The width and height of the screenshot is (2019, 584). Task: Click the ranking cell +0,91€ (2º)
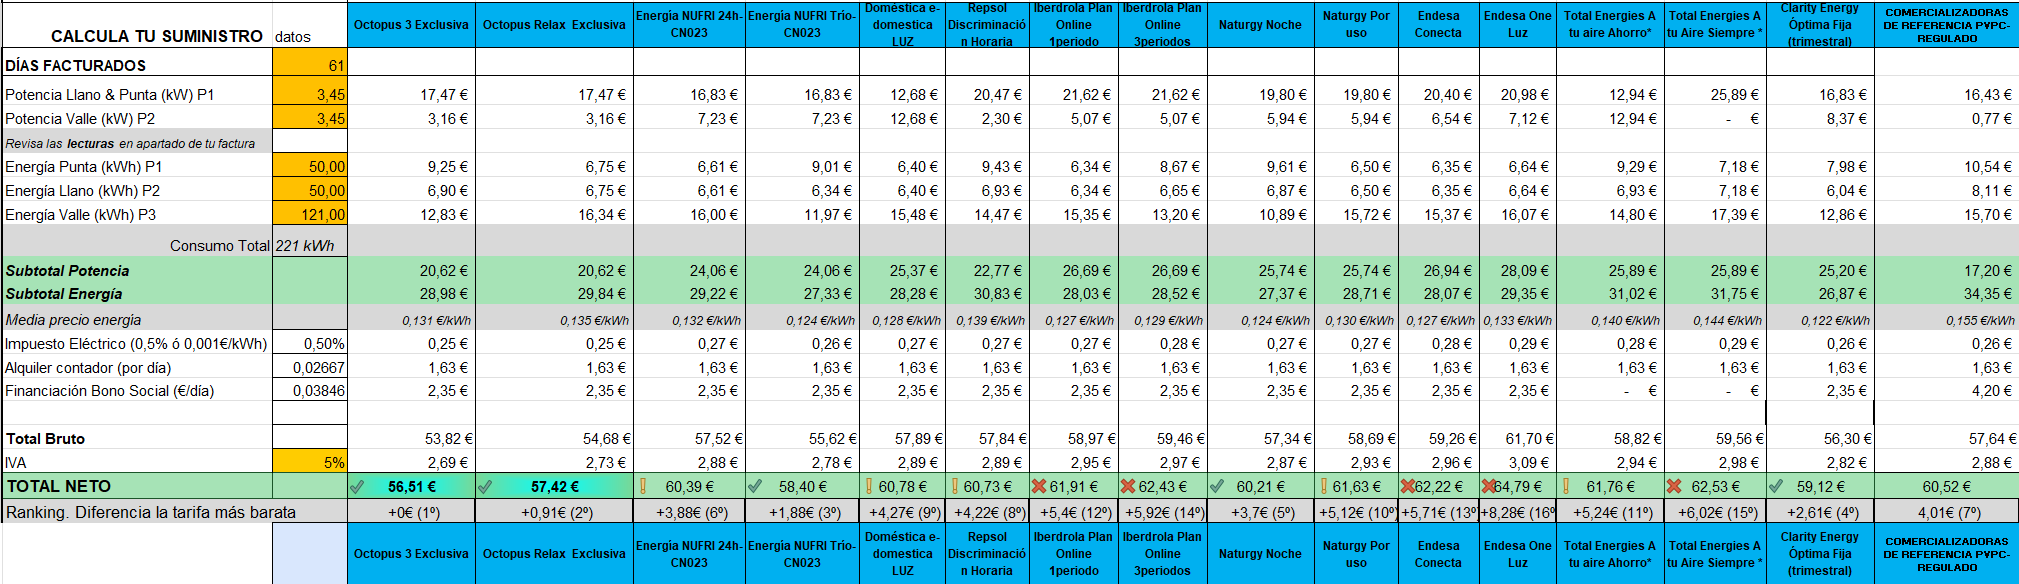tap(554, 512)
